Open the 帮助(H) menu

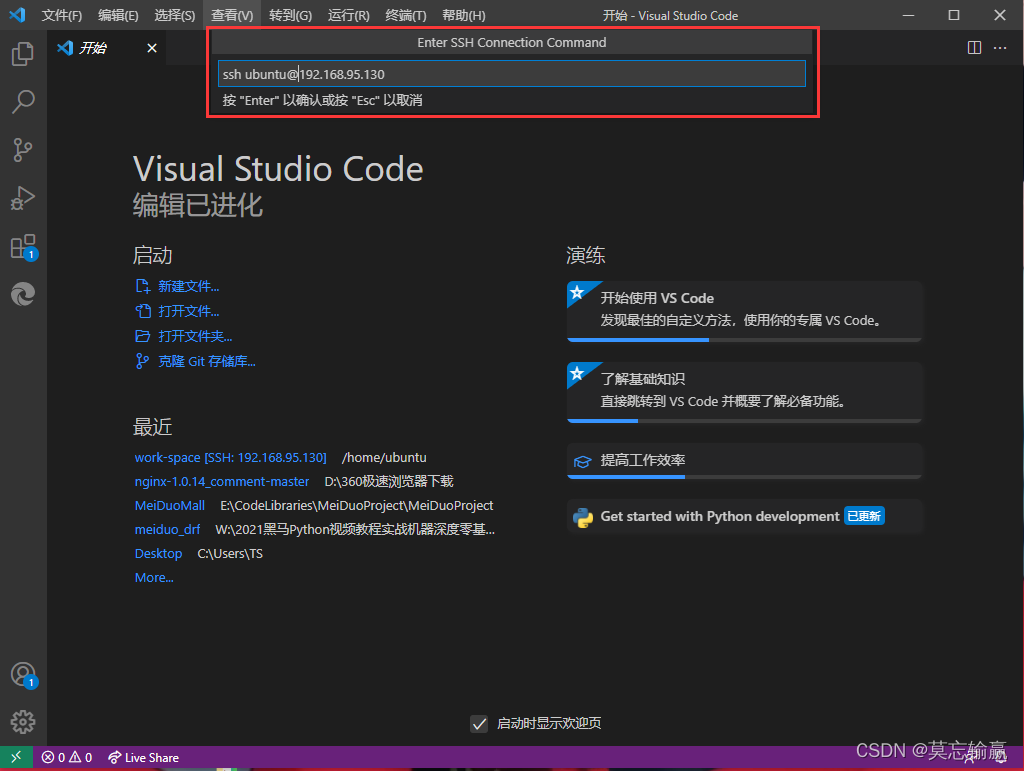[464, 15]
